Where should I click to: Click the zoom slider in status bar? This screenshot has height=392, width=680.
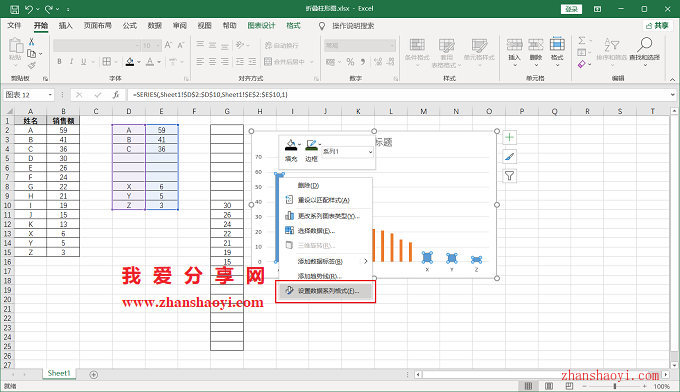pyautogui.click(x=615, y=386)
